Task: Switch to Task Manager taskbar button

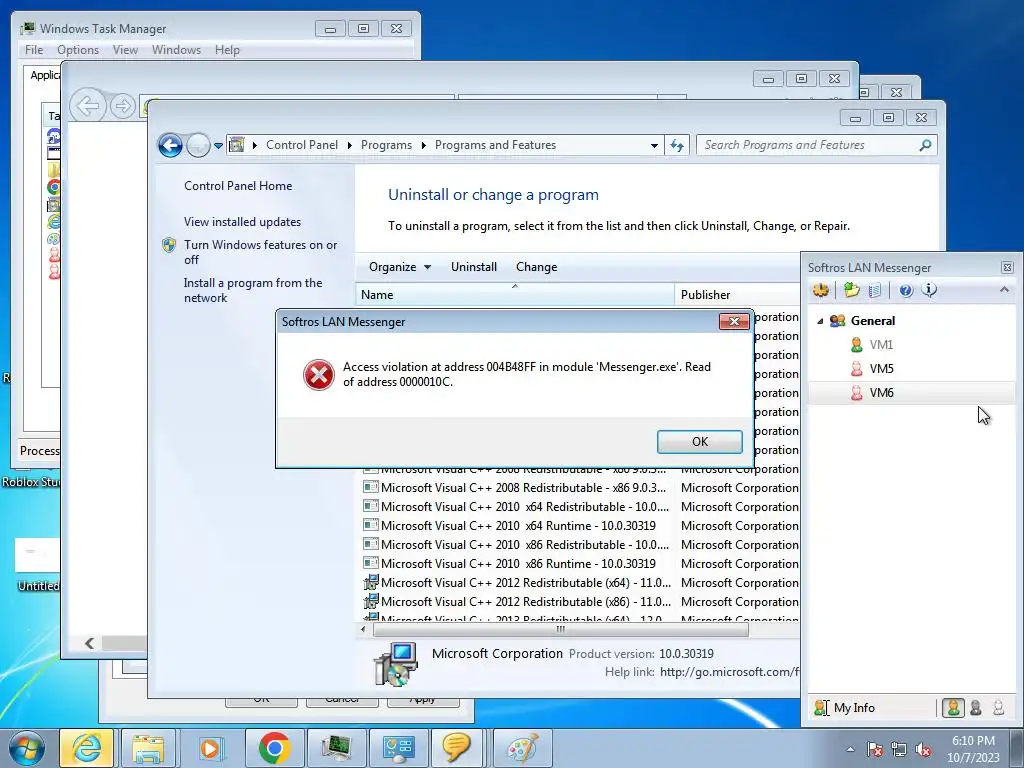Action: pos(336,748)
